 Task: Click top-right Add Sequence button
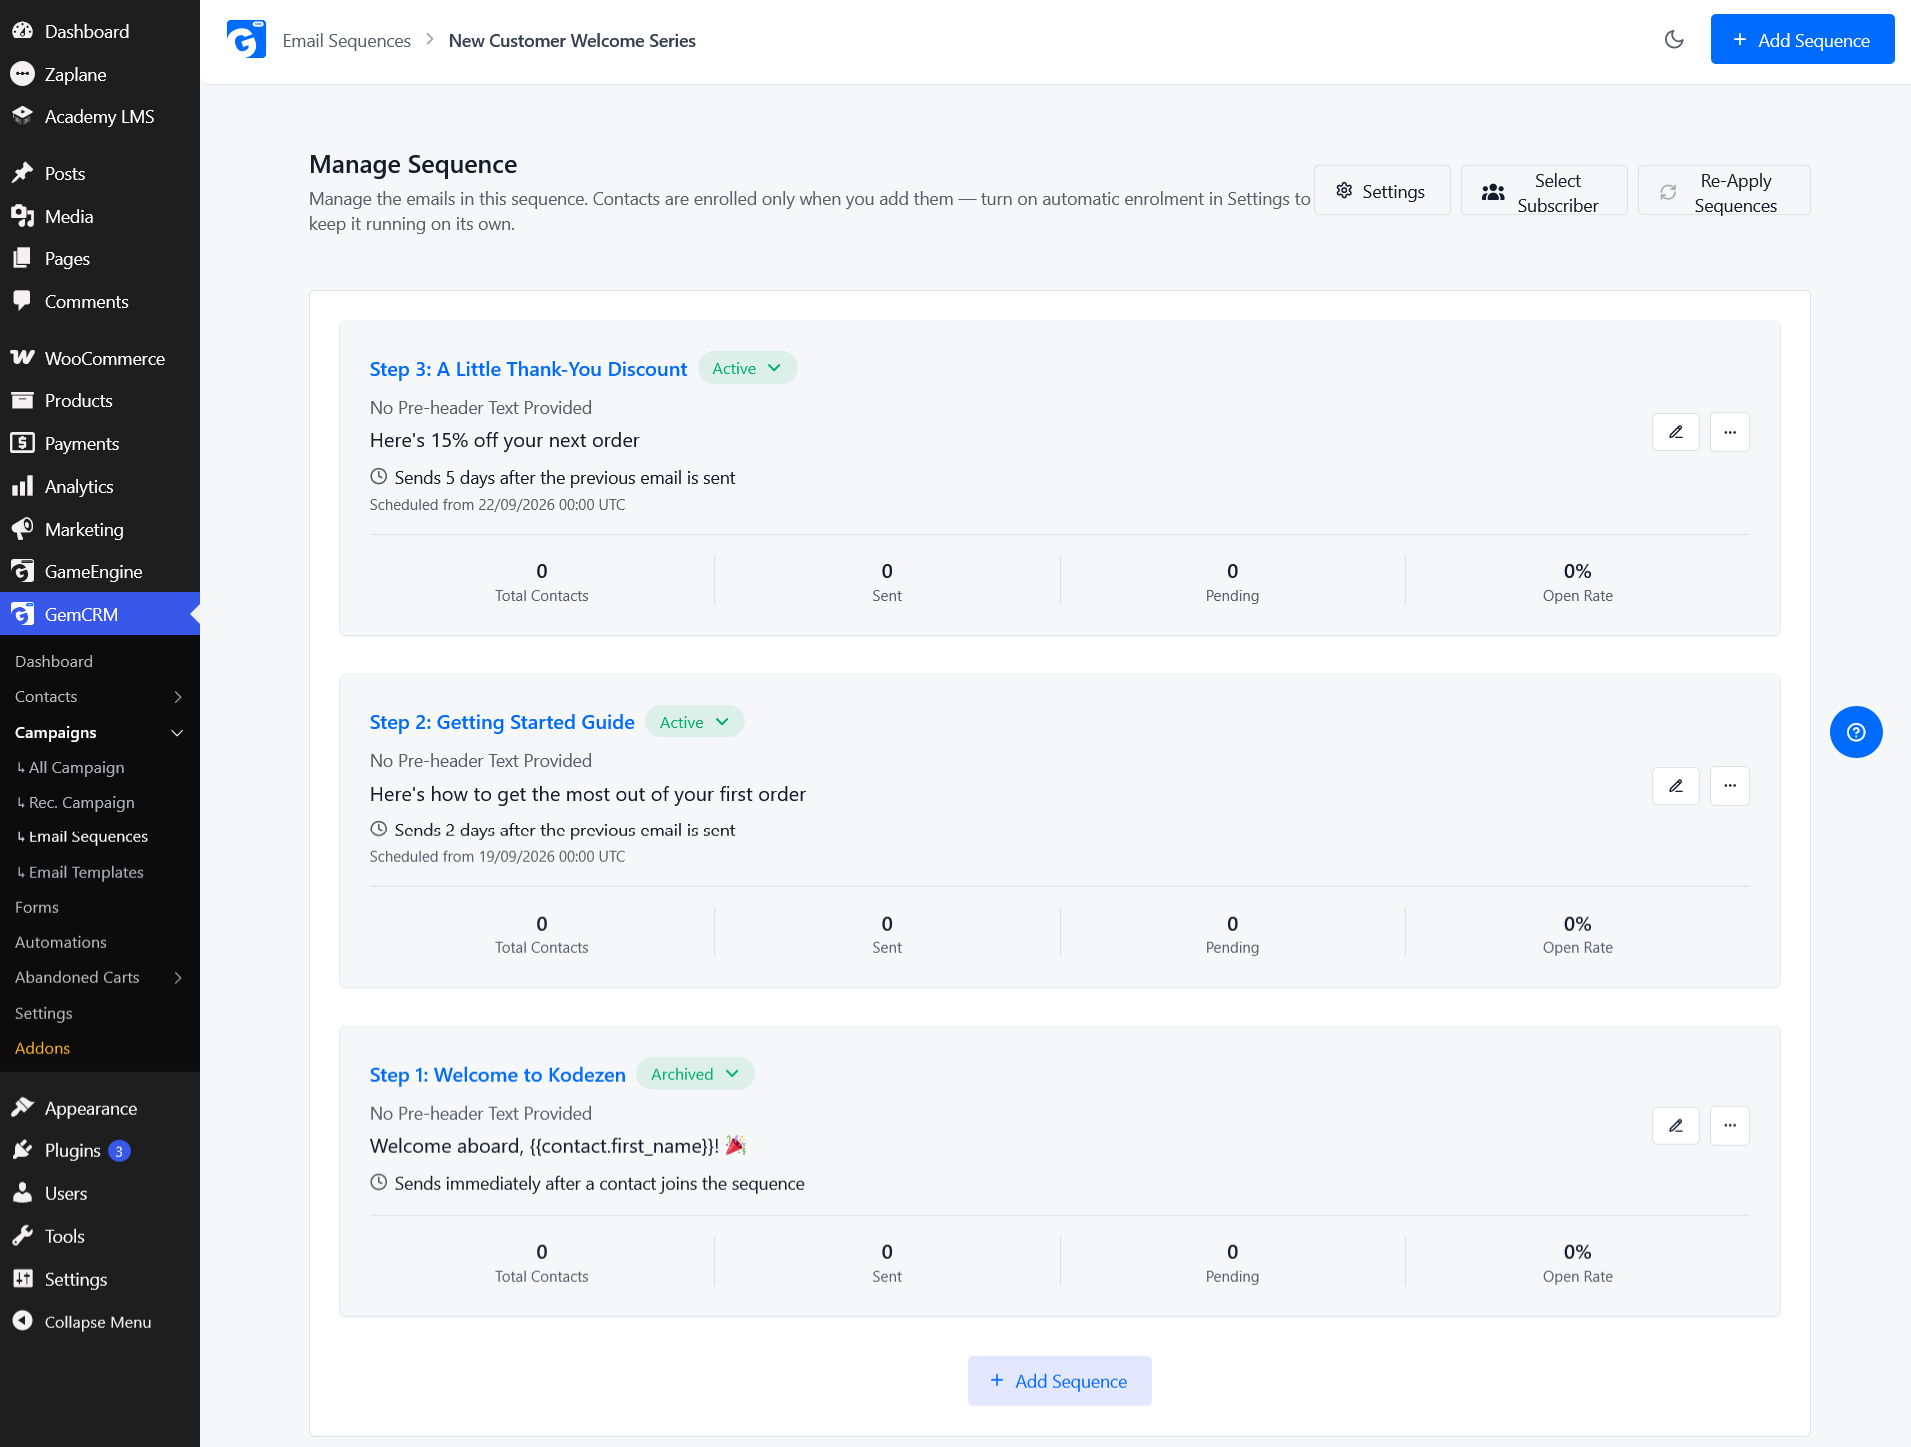(1802, 39)
